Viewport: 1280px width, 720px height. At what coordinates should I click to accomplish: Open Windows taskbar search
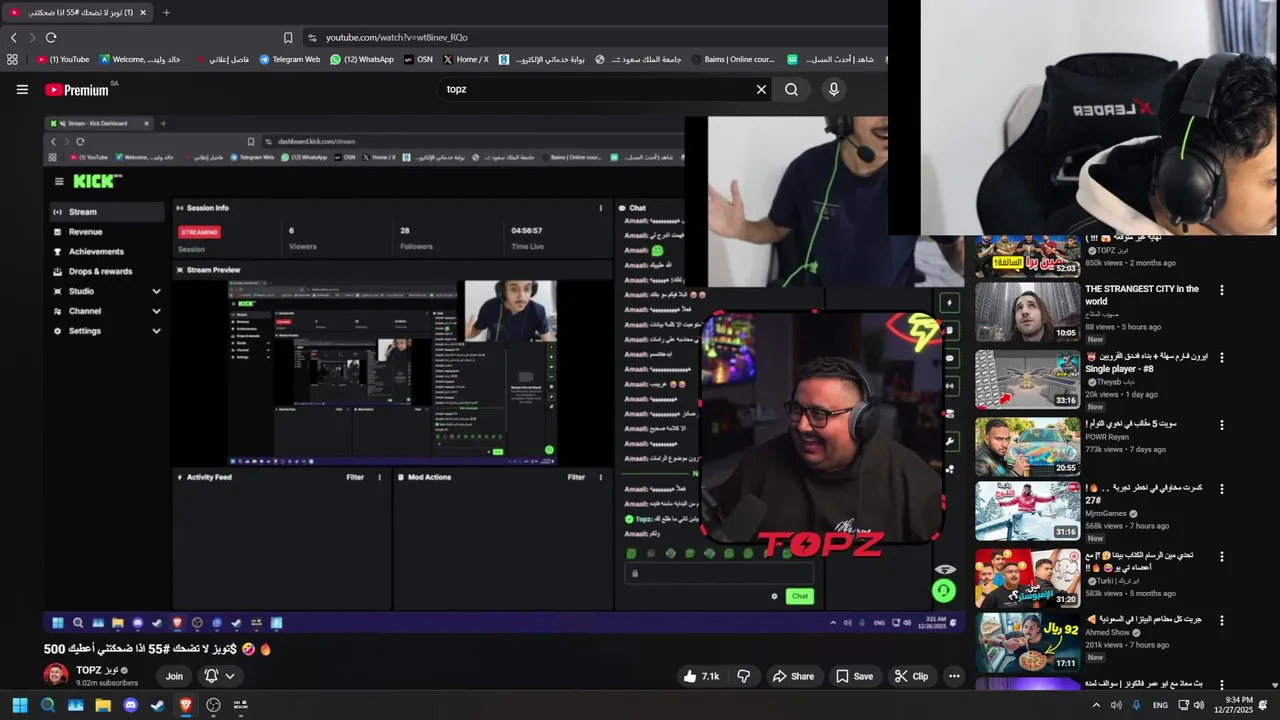(47, 705)
